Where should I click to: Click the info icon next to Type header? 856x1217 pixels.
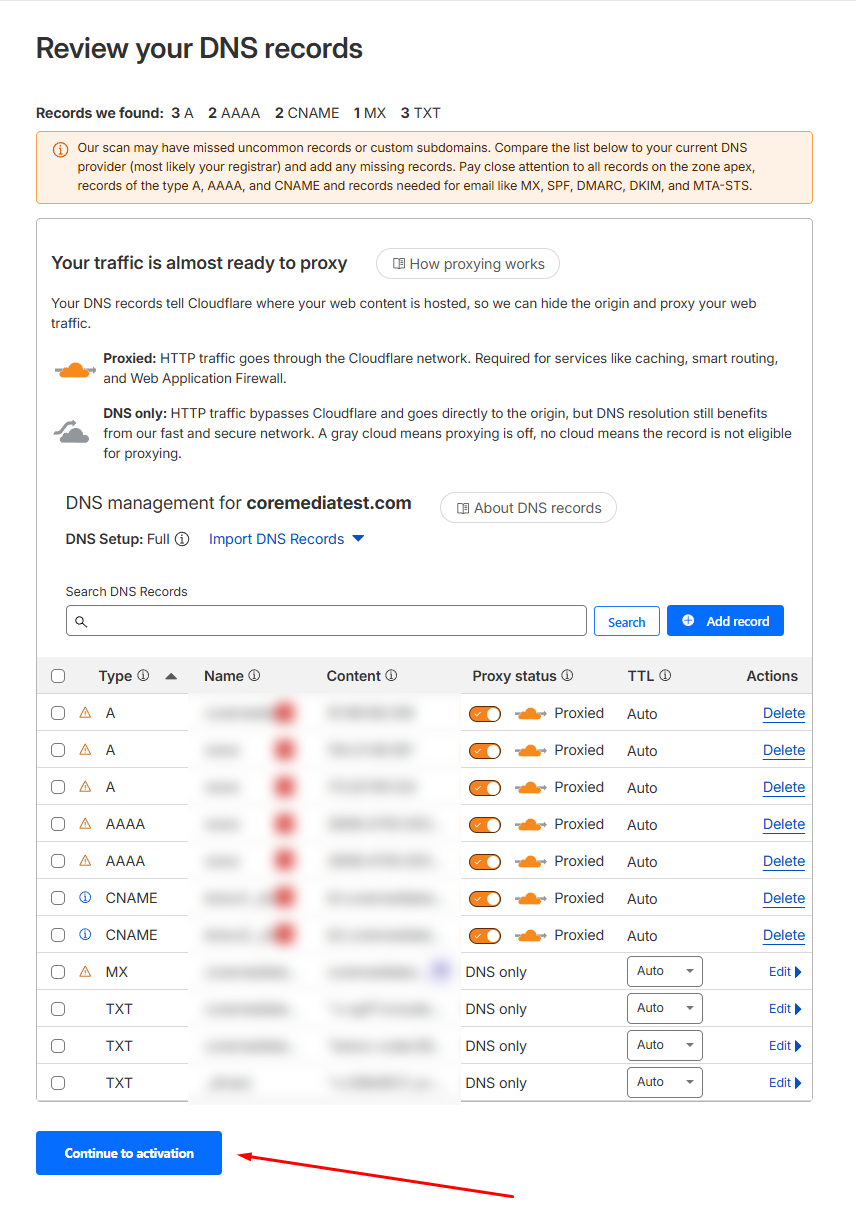coord(143,676)
